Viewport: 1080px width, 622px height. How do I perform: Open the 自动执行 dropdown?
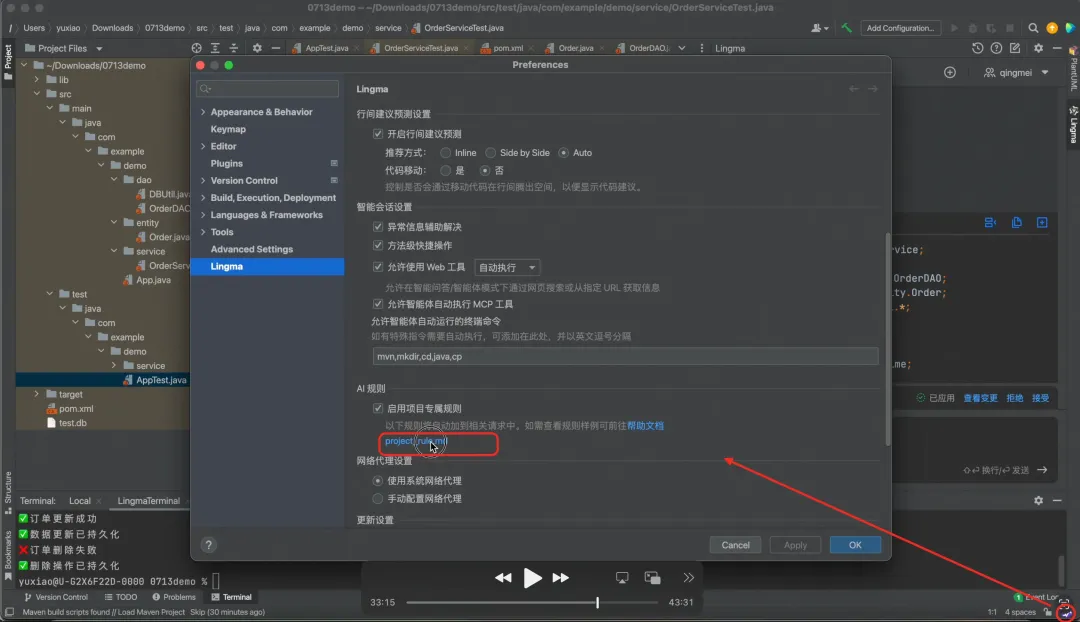[x=507, y=267]
